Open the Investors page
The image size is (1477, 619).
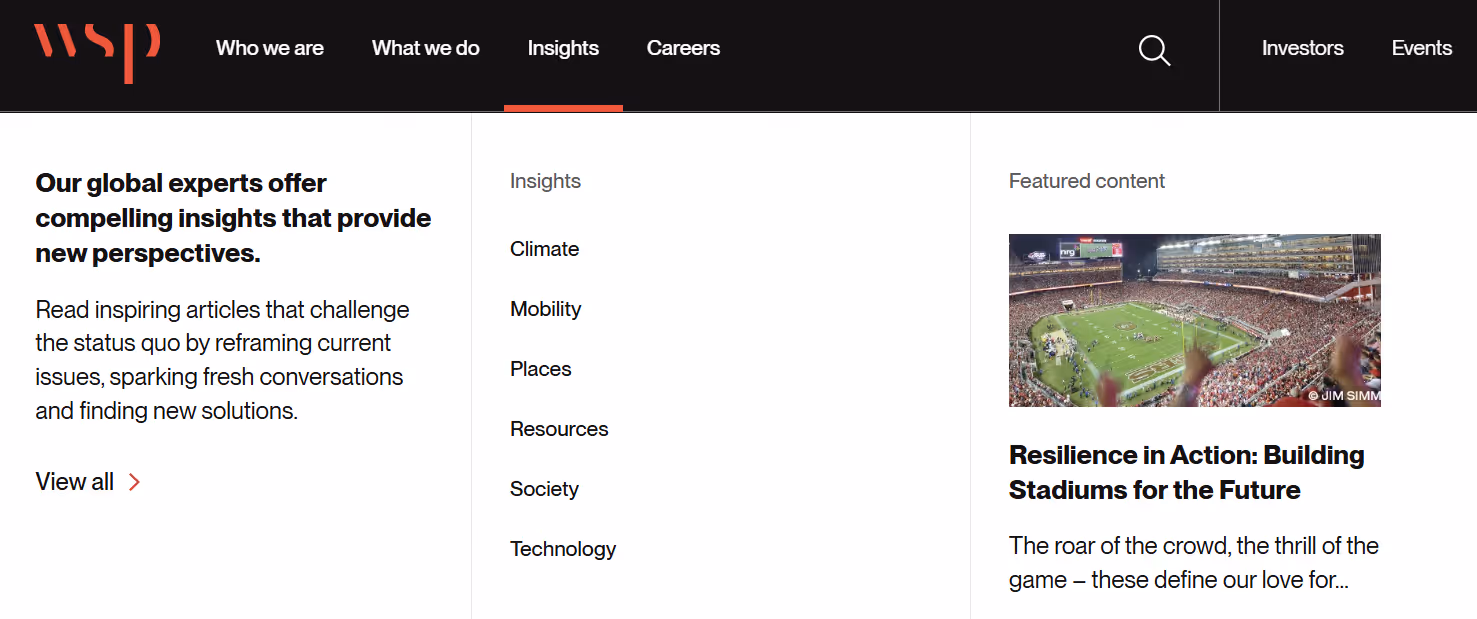pyautogui.click(x=1302, y=47)
